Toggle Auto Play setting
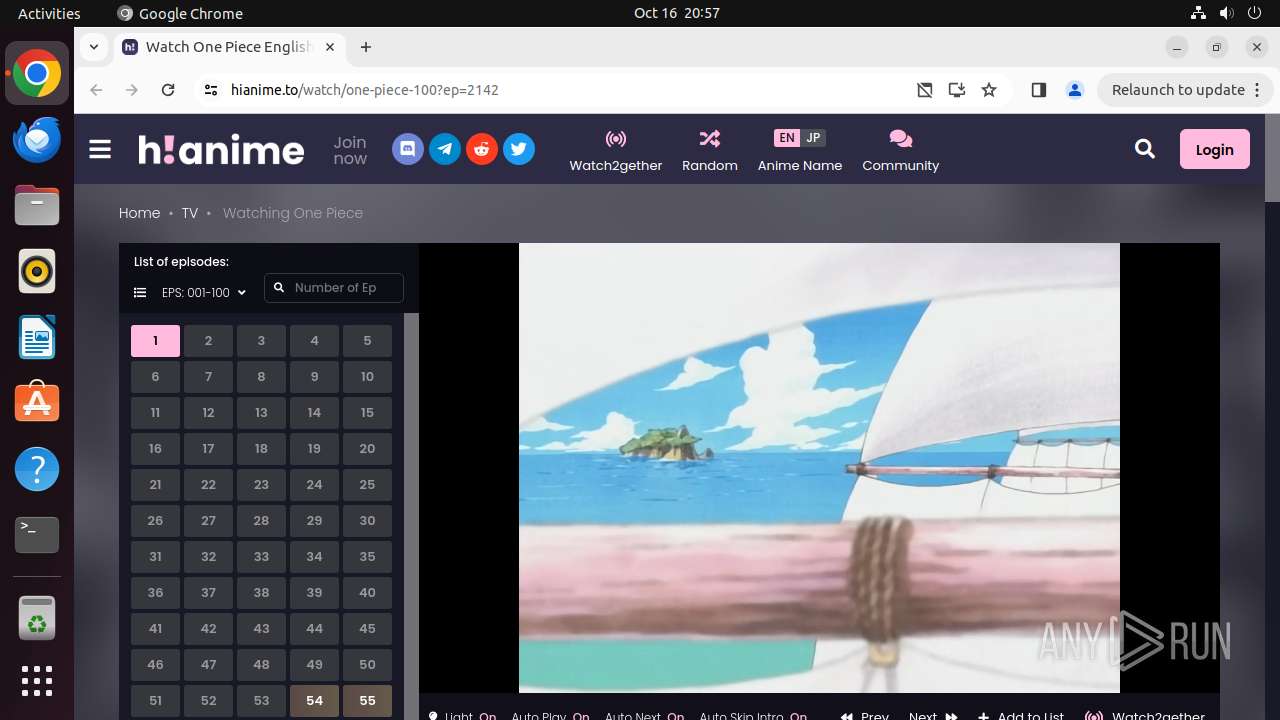The height and width of the screenshot is (720, 1280). pos(550,716)
